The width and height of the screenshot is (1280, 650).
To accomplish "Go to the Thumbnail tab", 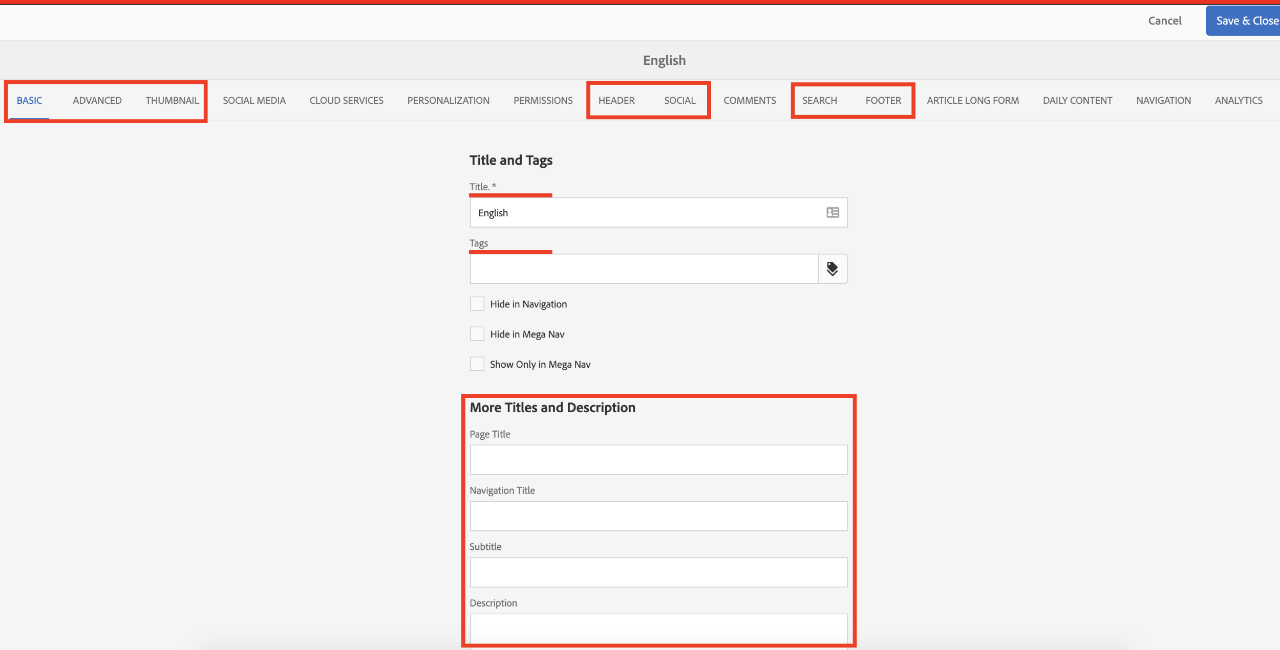I will coord(172,101).
